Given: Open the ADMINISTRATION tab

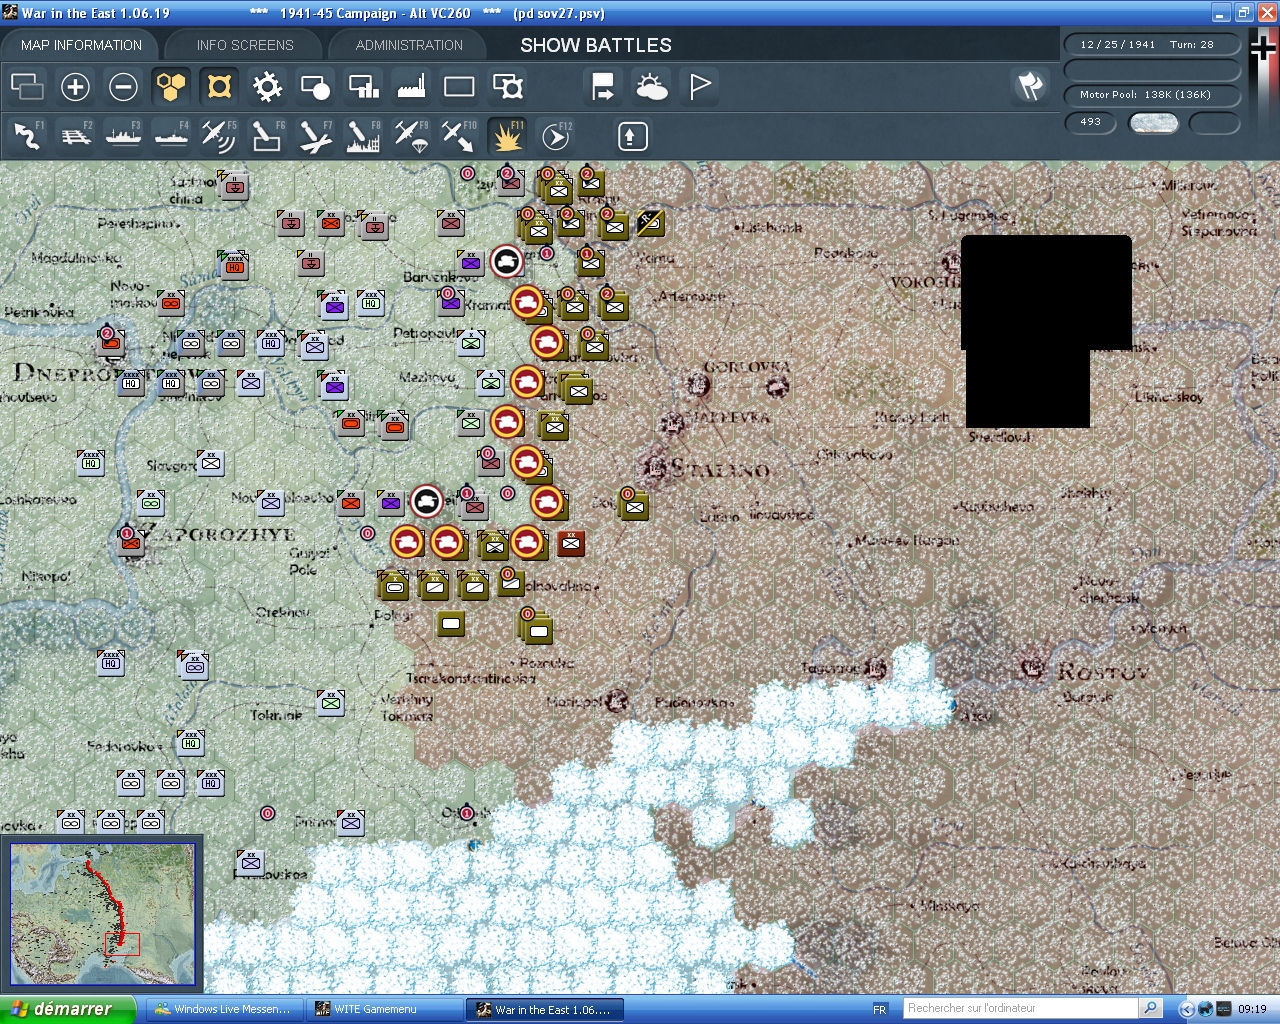Looking at the screenshot, I should pyautogui.click(x=408, y=44).
